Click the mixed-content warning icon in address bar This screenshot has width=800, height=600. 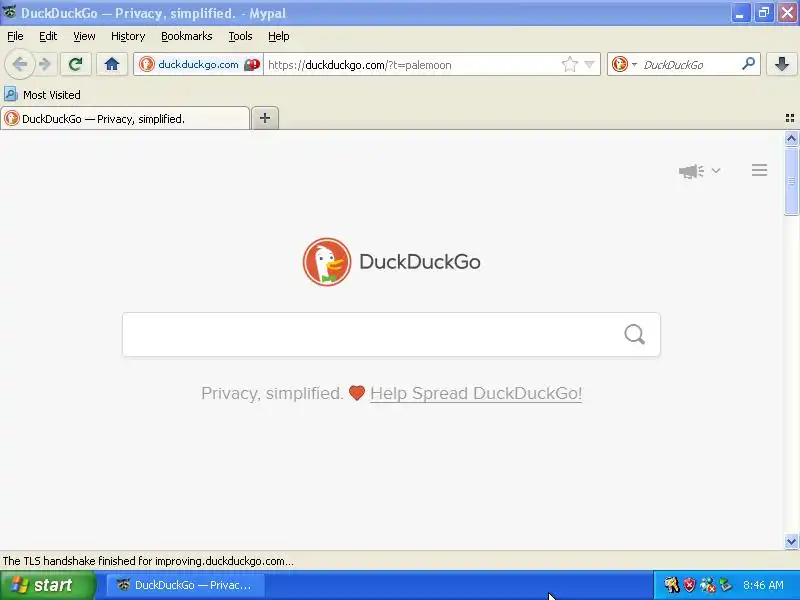pos(252,65)
